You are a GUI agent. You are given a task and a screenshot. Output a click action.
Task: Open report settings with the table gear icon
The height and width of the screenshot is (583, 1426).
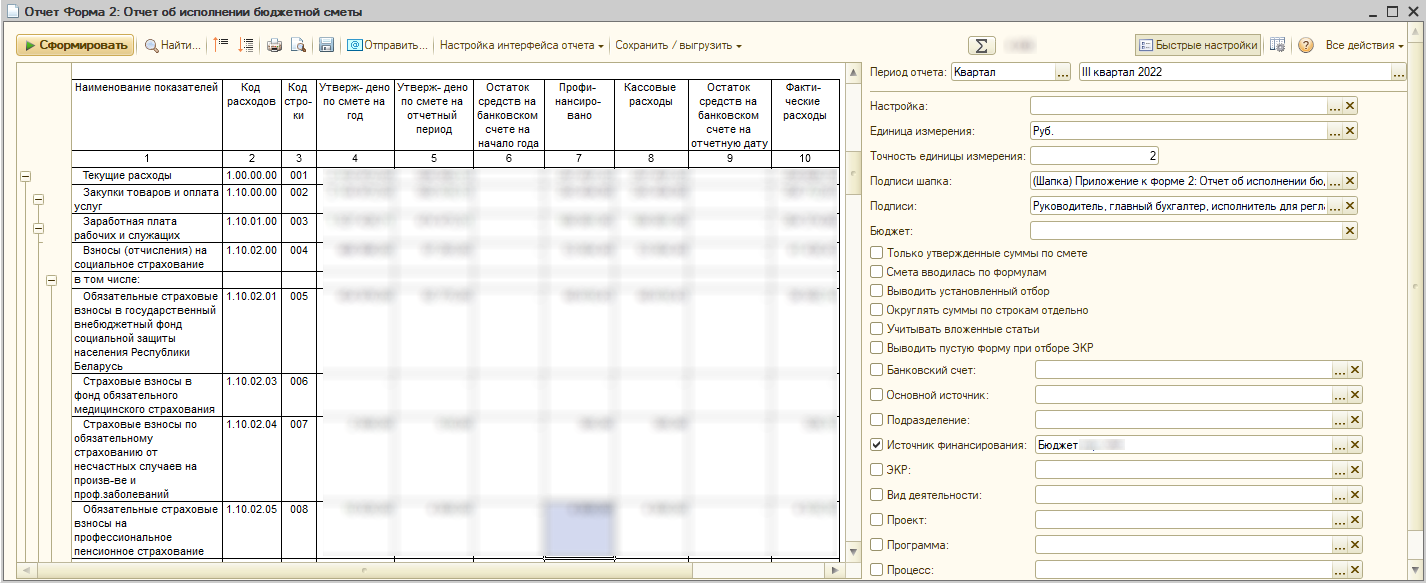(1277, 45)
